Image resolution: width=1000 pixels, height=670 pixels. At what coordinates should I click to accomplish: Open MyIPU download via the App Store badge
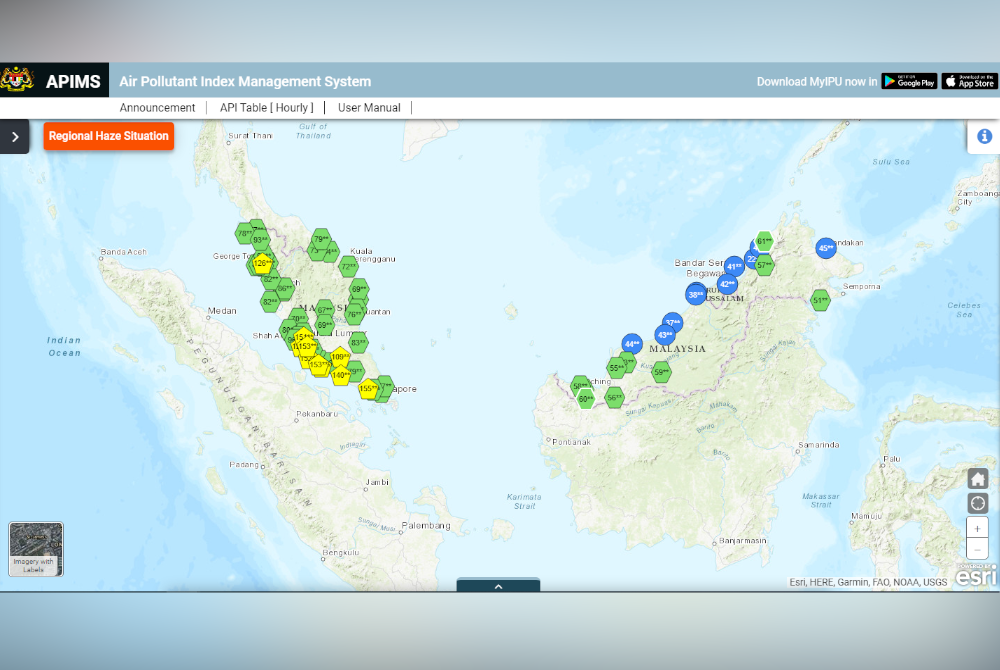(x=968, y=81)
